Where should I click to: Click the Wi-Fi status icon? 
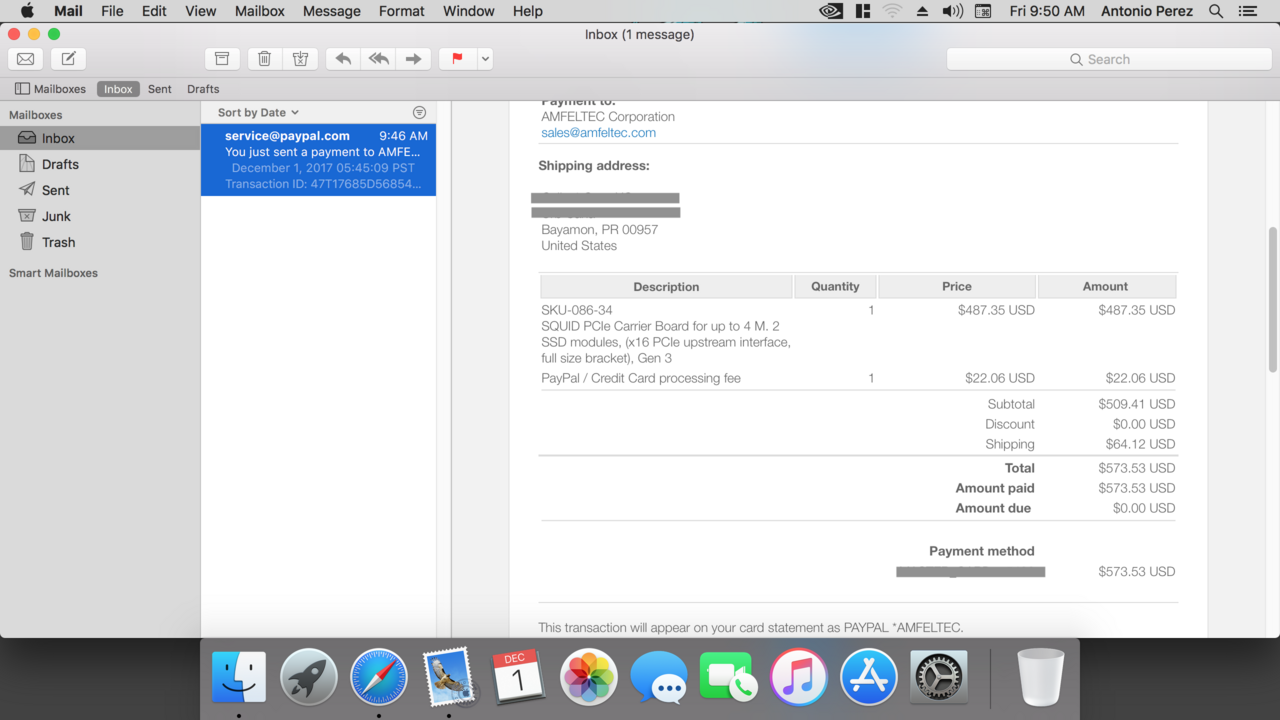[x=892, y=11]
